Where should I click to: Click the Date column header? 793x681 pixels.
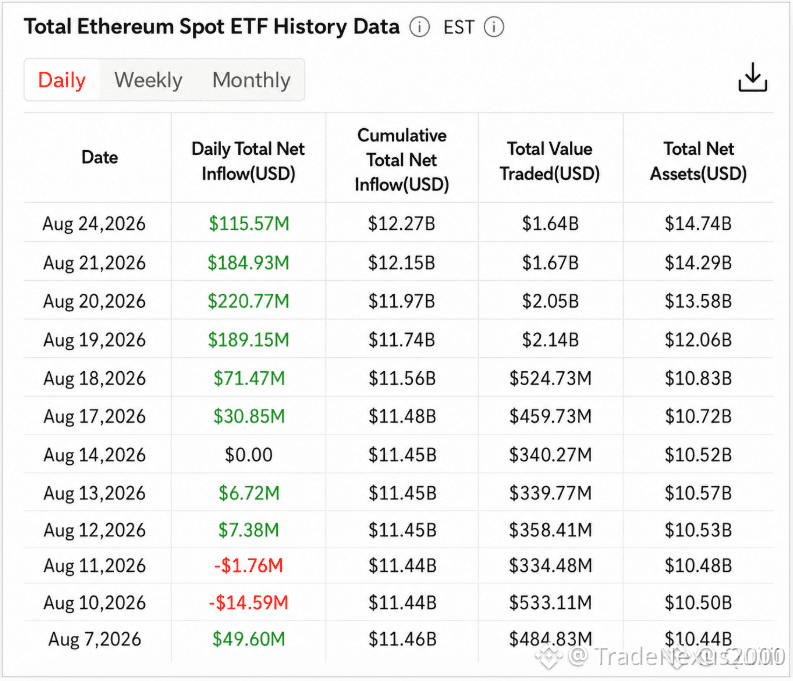click(100, 157)
